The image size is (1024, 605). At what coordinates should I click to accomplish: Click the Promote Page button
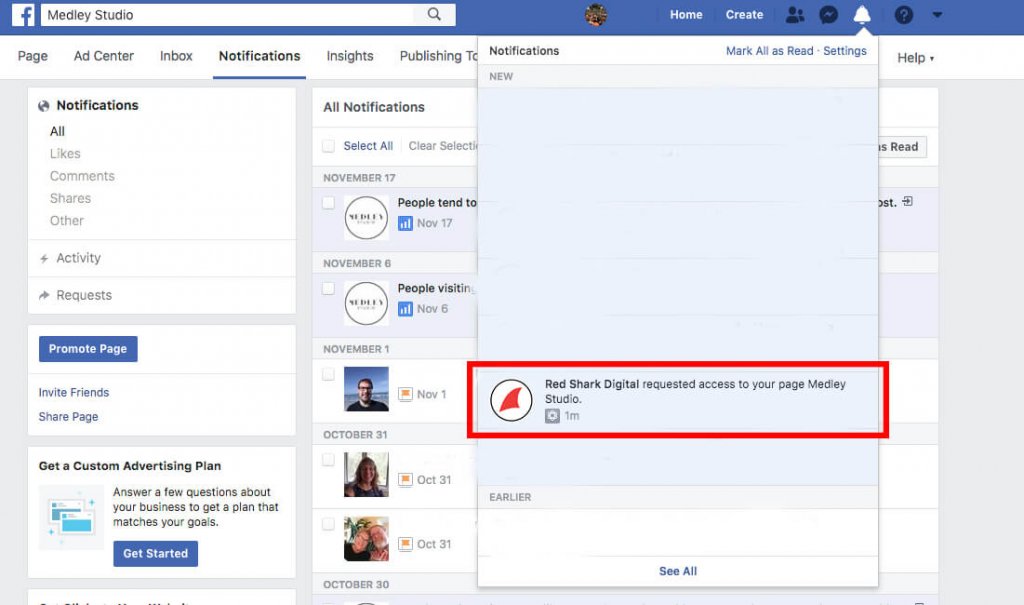(87, 349)
